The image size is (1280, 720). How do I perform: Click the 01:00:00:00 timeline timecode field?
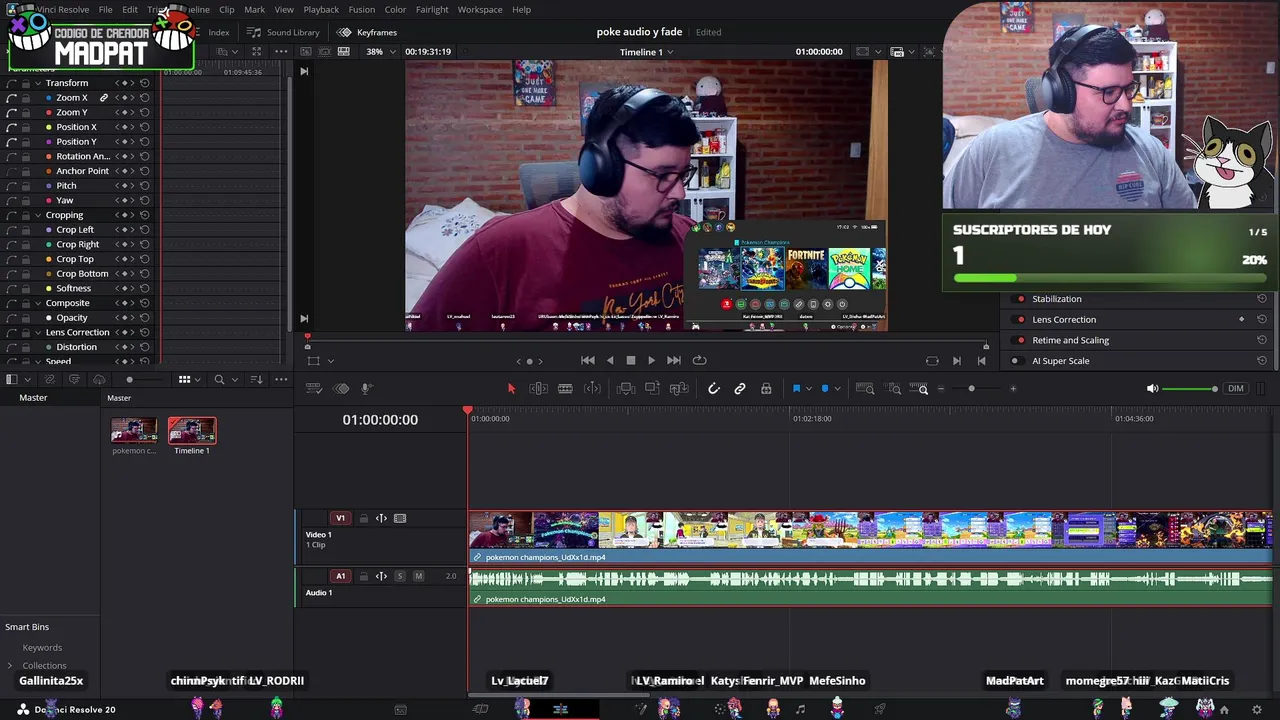point(380,420)
